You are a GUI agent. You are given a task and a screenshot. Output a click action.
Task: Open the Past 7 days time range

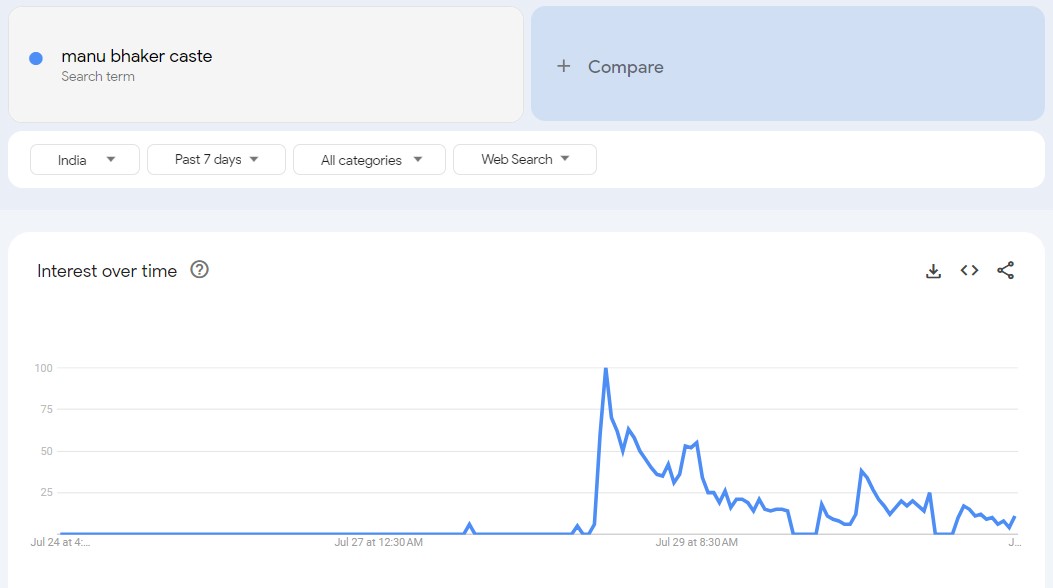(x=216, y=160)
